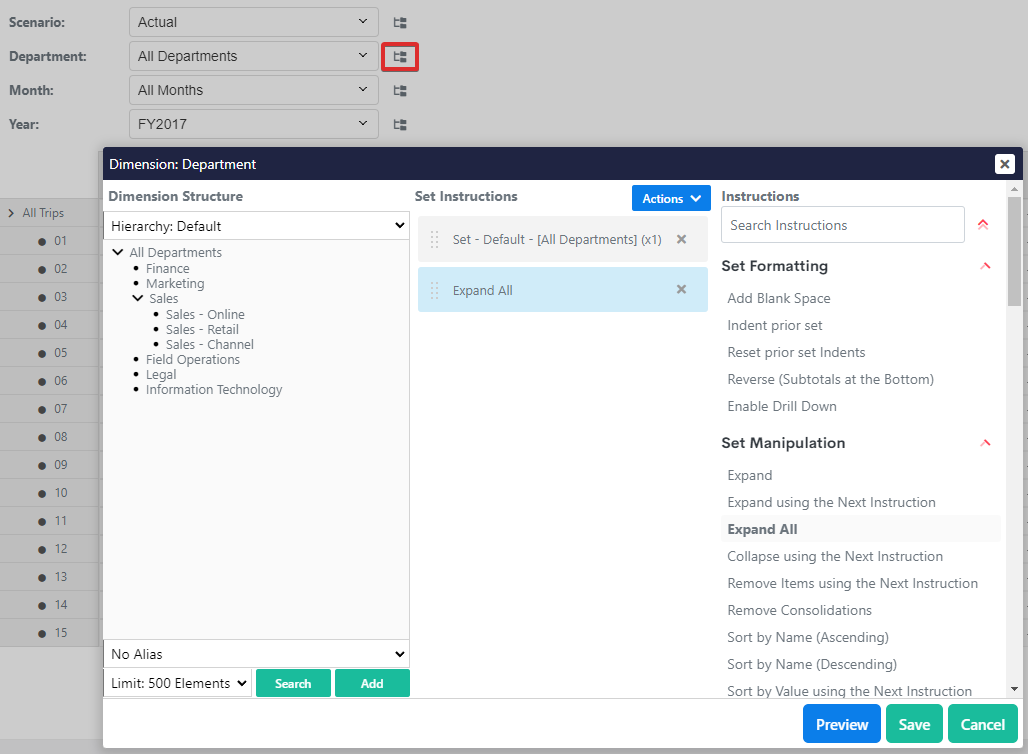
Task: Collapse the Set Formatting section
Action: pyautogui.click(x=985, y=266)
